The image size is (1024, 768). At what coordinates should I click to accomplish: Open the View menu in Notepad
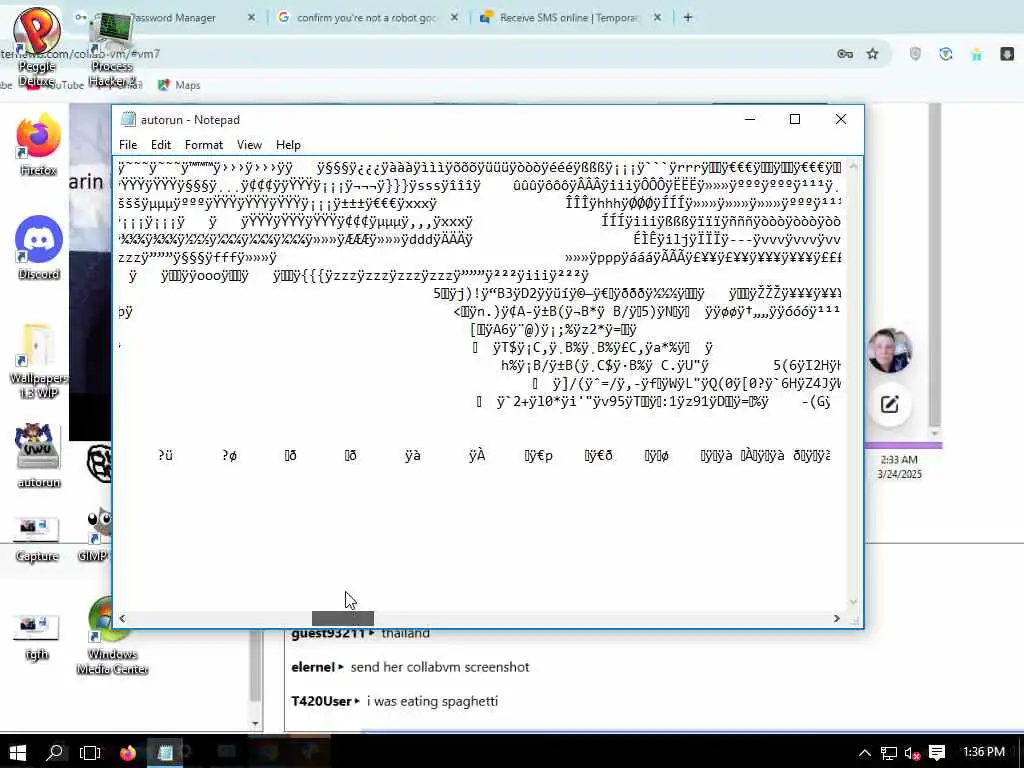tap(249, 145)
